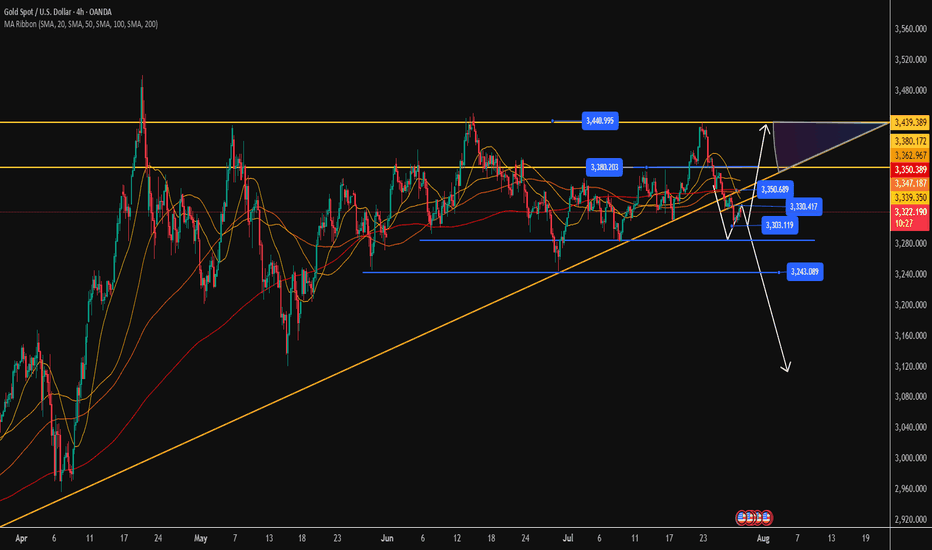Select the 3,440.995 price label
The image size is (932, 550).
600,121
